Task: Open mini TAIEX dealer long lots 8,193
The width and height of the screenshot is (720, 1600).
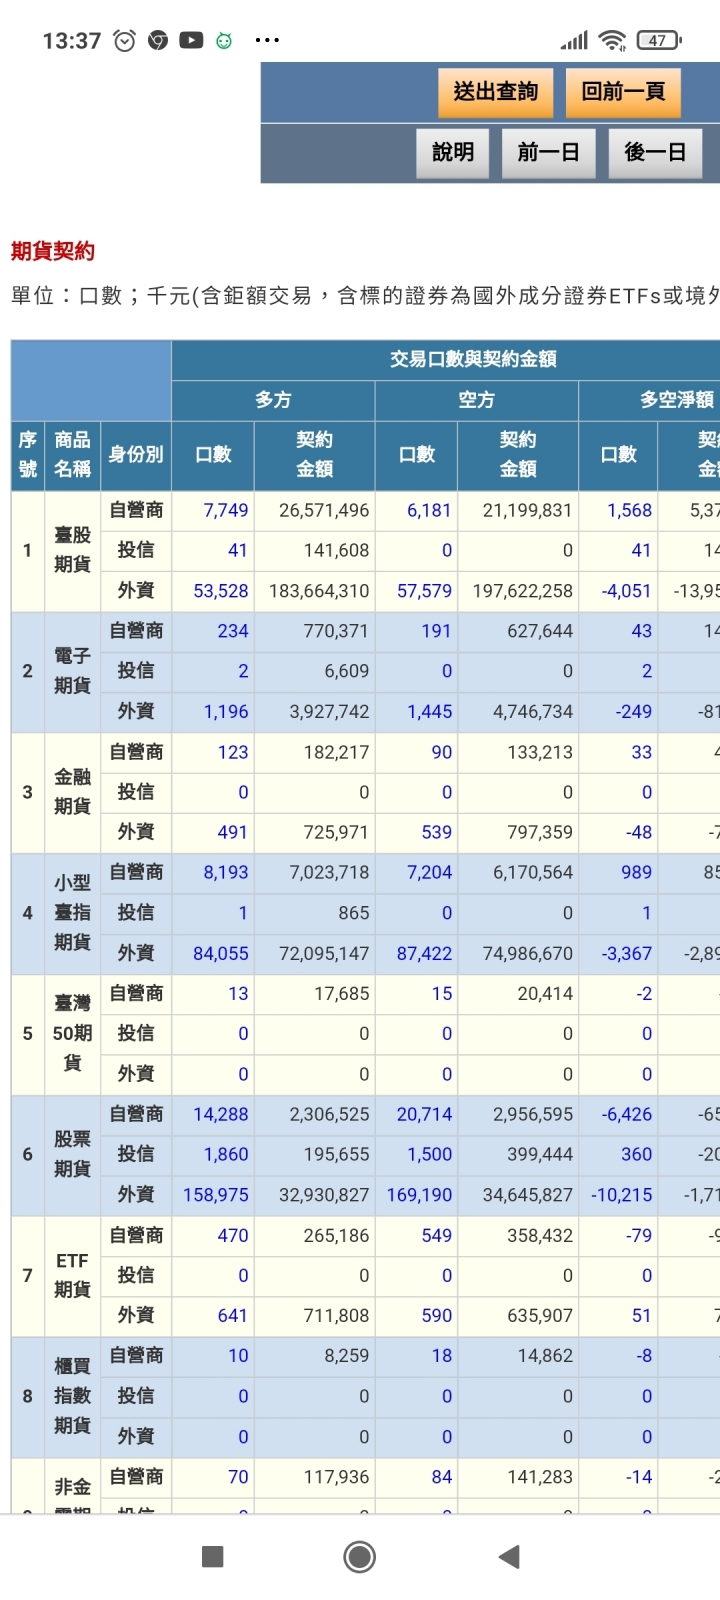Action: [x=226, y=873]
